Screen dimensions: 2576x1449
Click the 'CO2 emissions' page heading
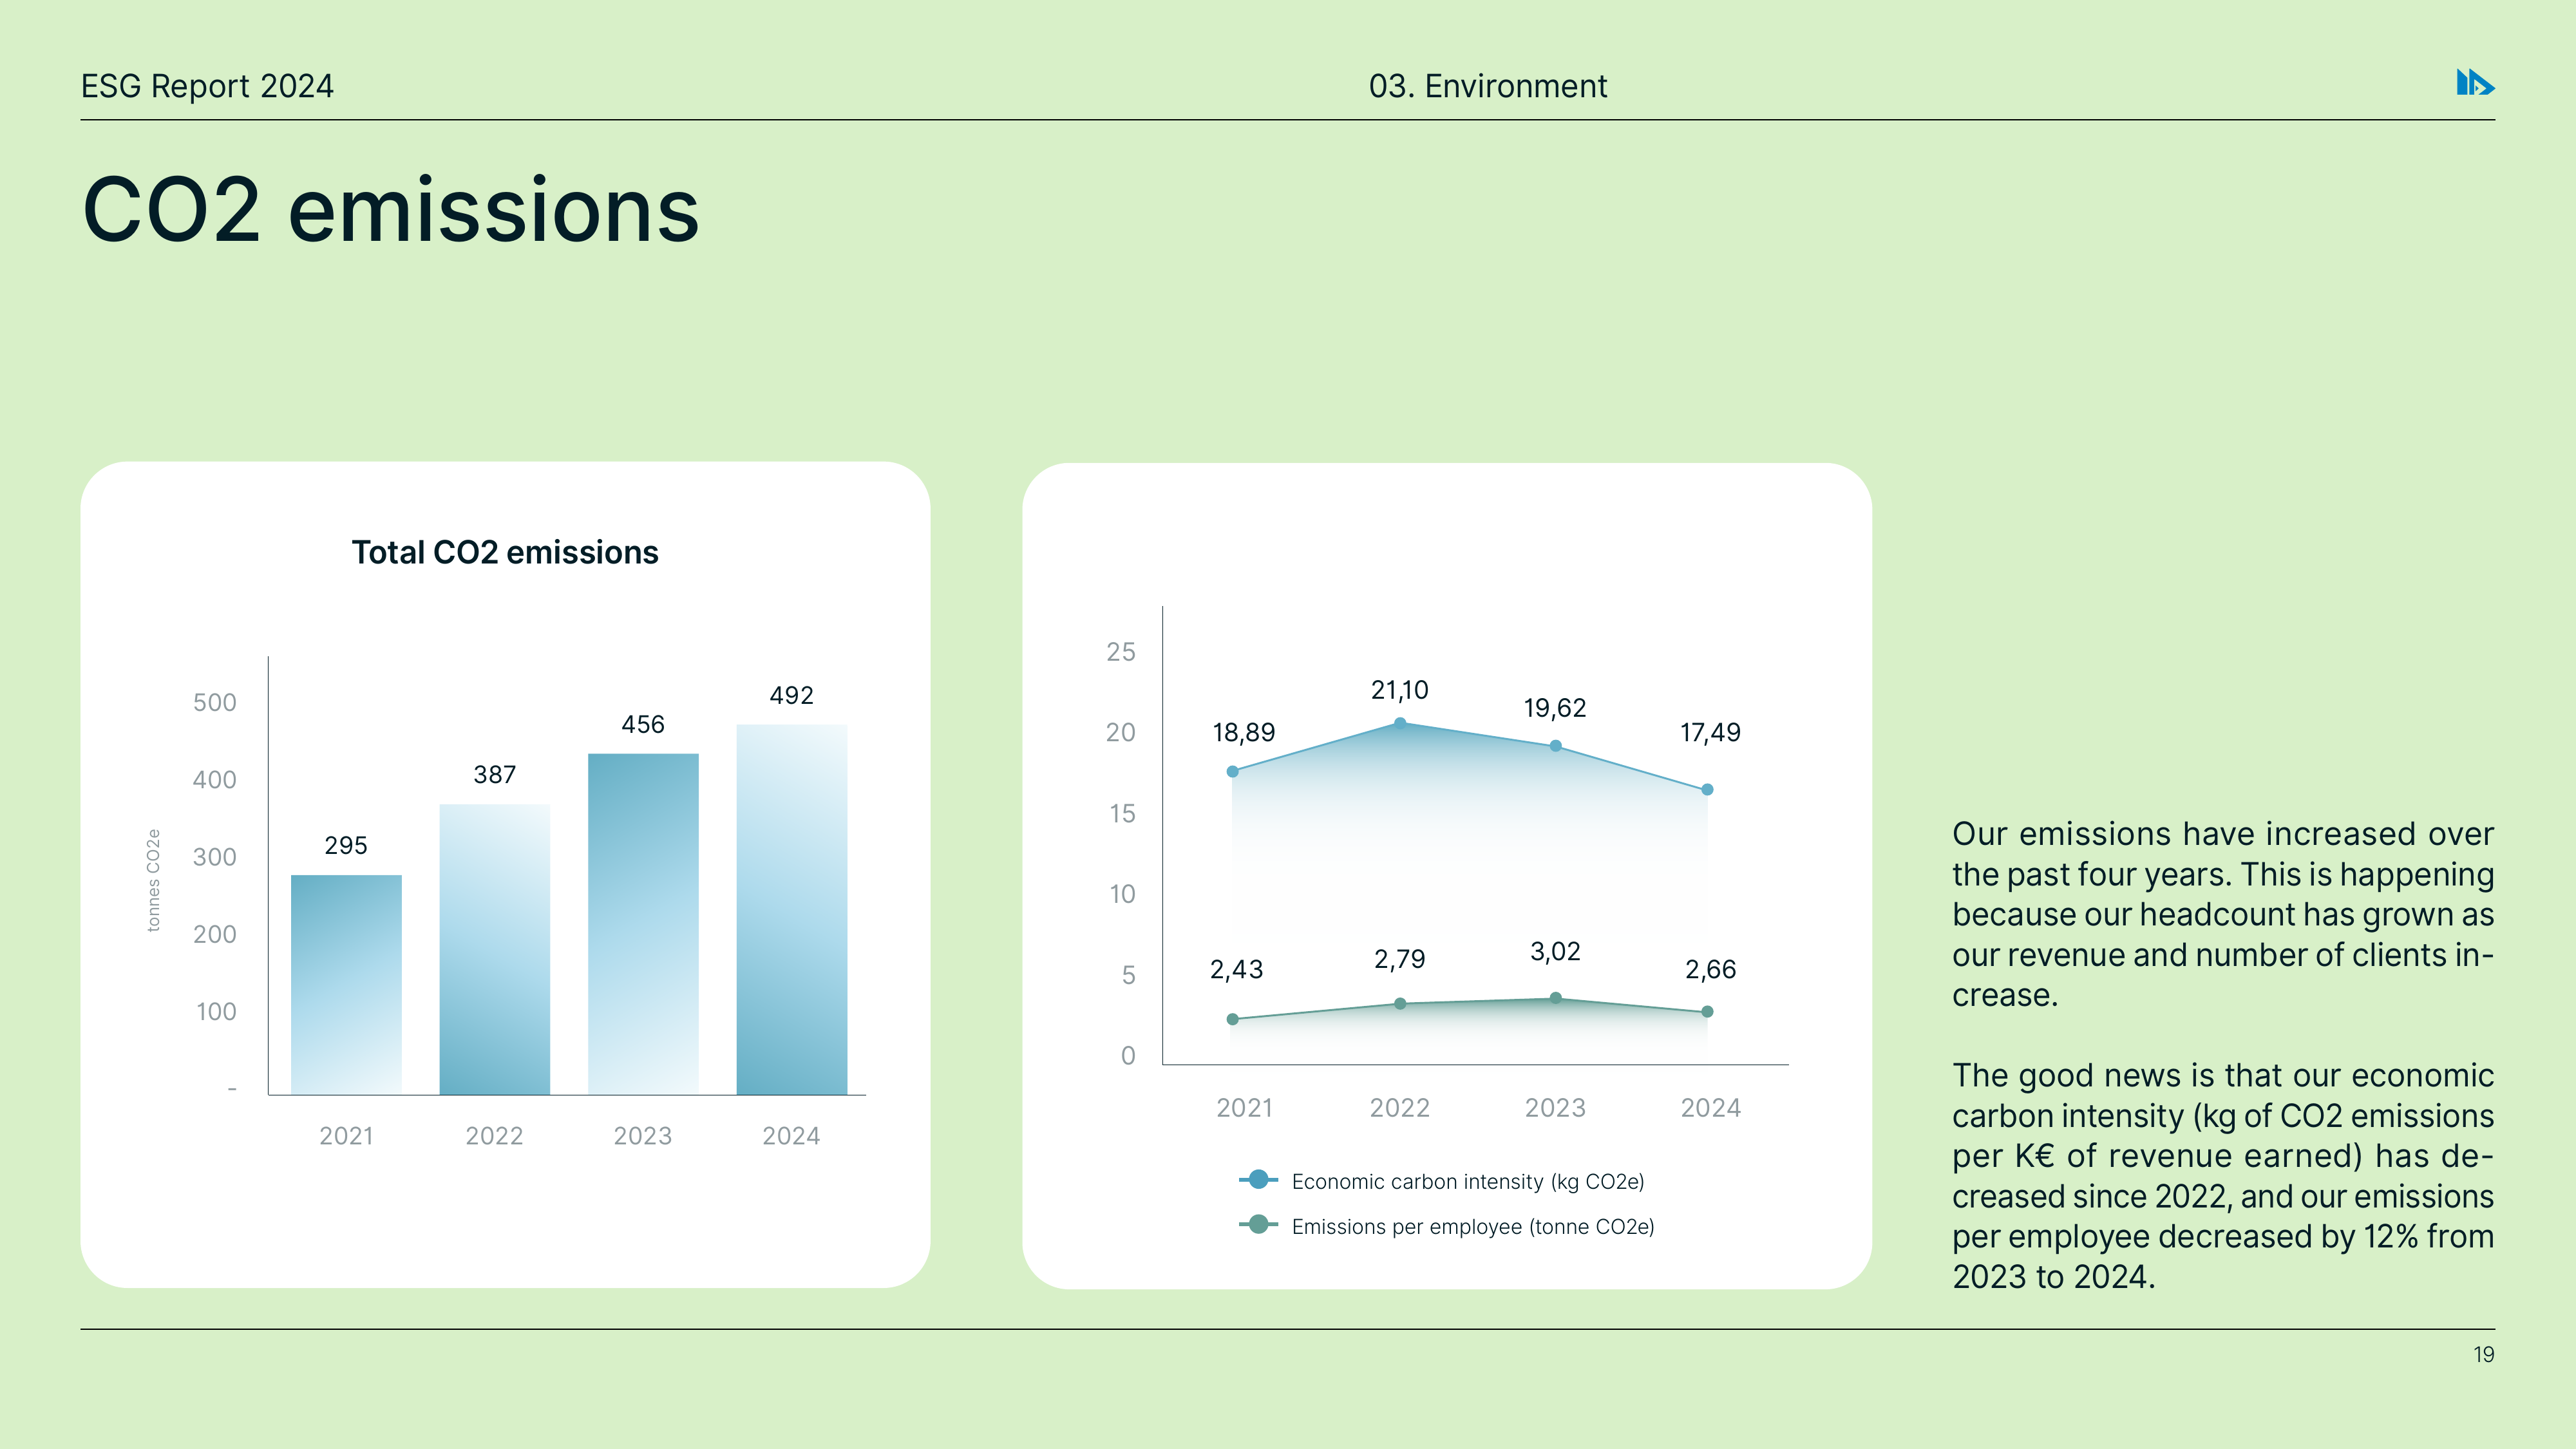coord(391,210)
